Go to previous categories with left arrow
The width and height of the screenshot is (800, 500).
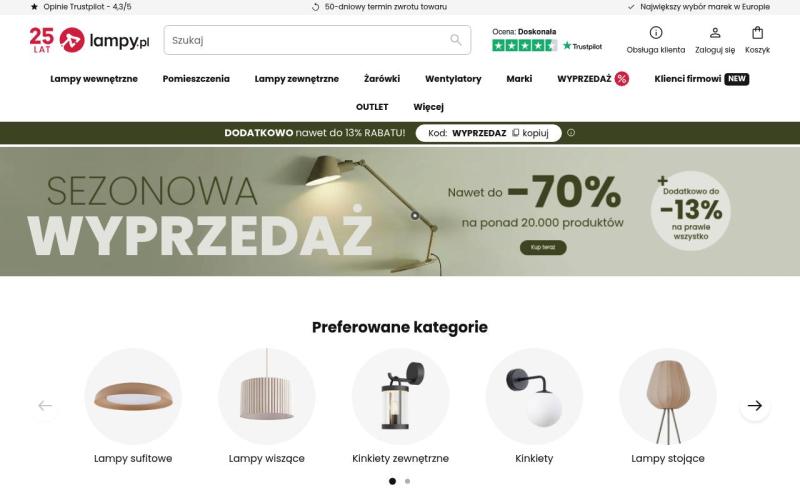pos(45,406)
